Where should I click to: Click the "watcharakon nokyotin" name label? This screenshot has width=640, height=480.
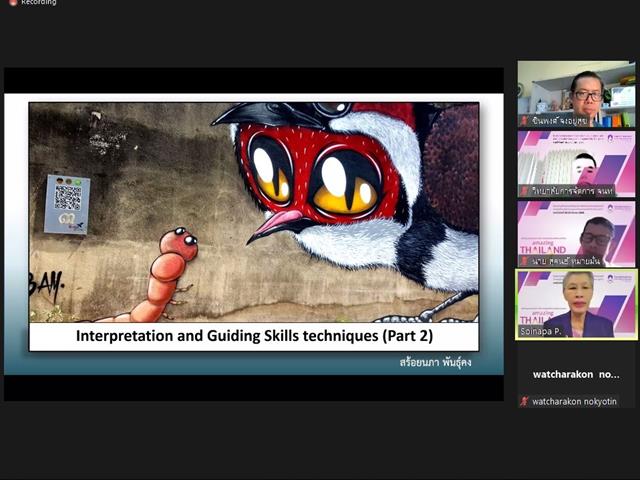(574, 402)
